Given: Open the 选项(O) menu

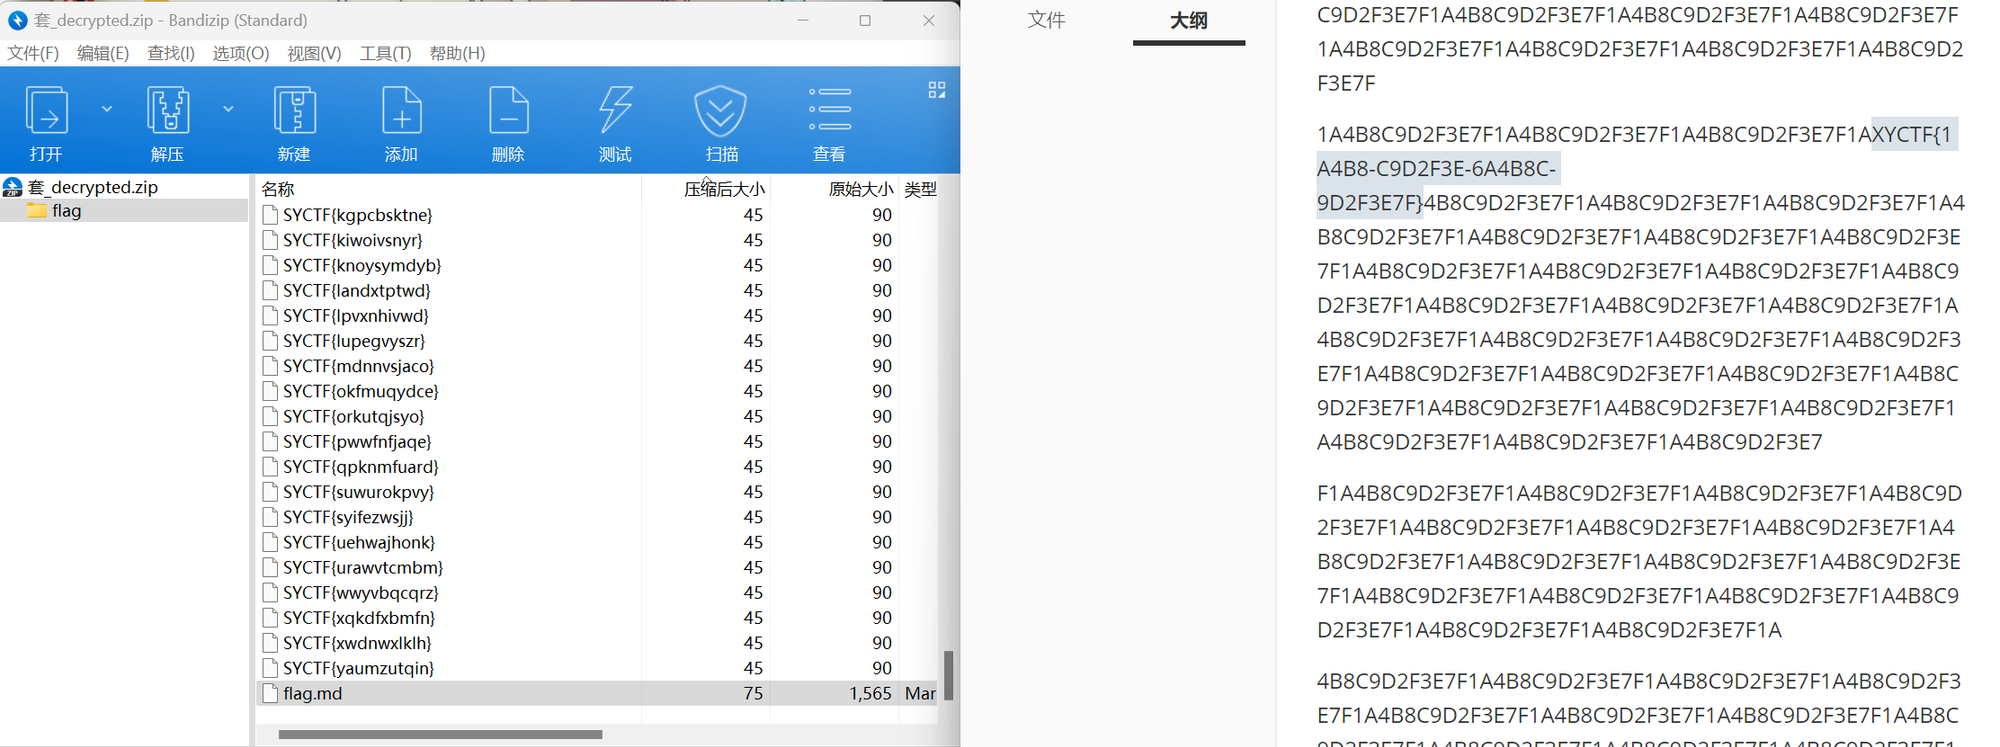Looking at the screenshot, I should click(x=241, y=53).
